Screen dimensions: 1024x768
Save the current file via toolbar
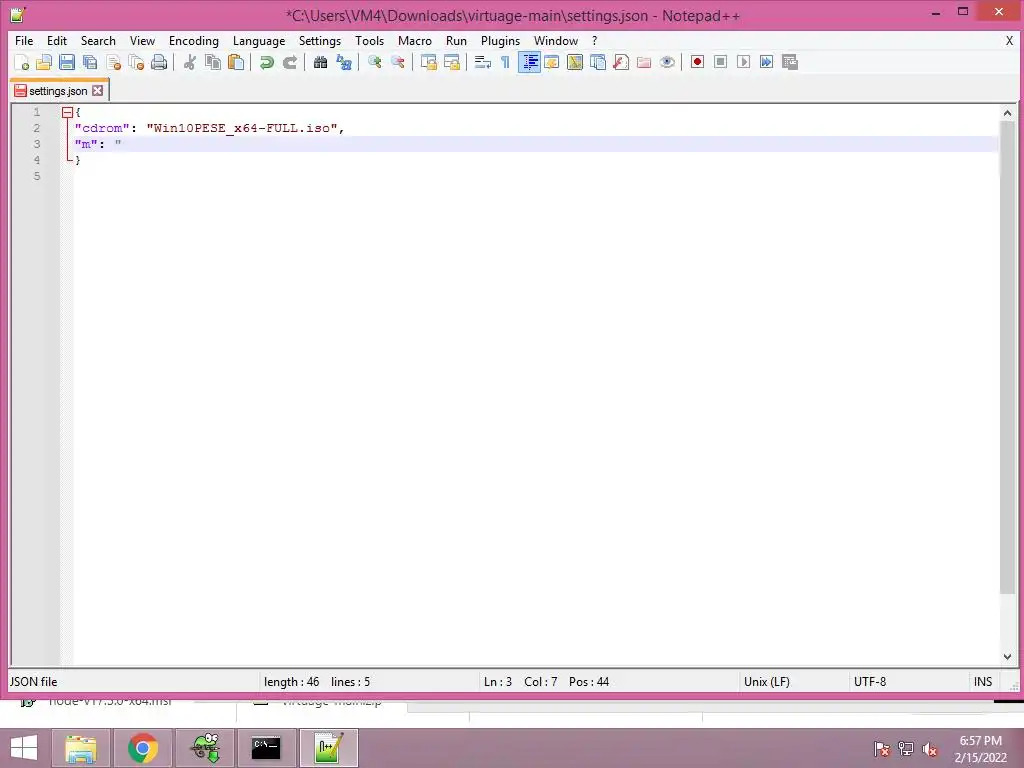pos(67,63)
